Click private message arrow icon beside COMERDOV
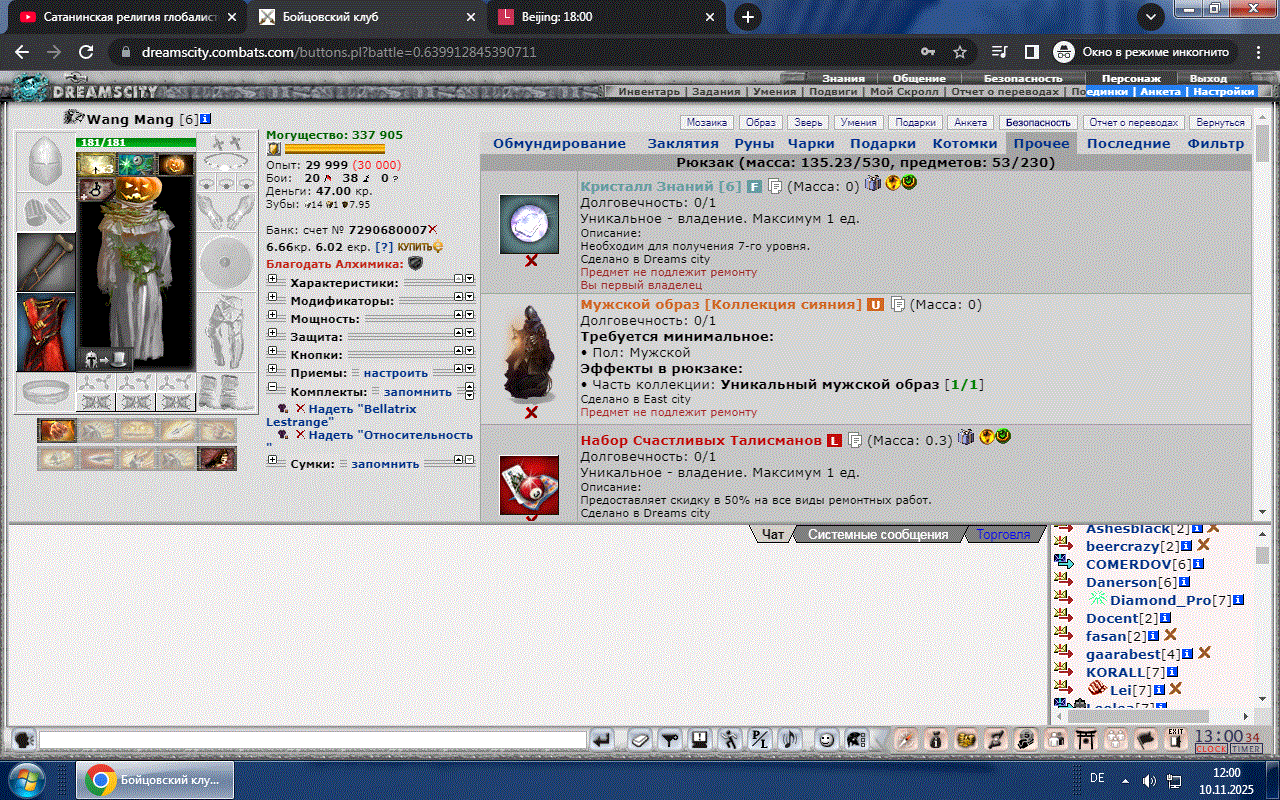 click(1064, 564)
